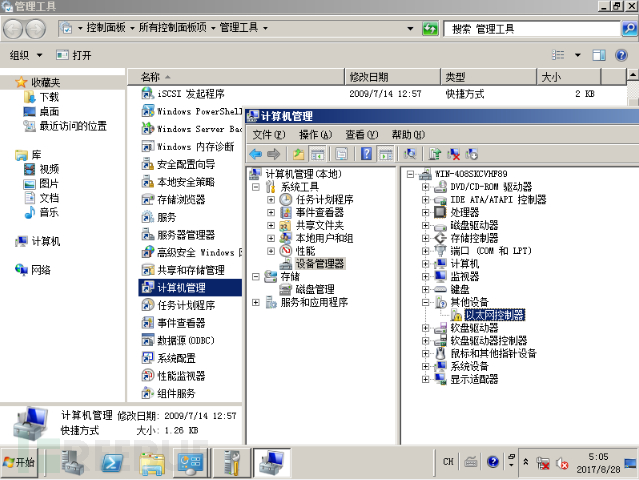Click the CH language indicator in taskbar
Screen dimensions: 639x480
tap(448, 462)
